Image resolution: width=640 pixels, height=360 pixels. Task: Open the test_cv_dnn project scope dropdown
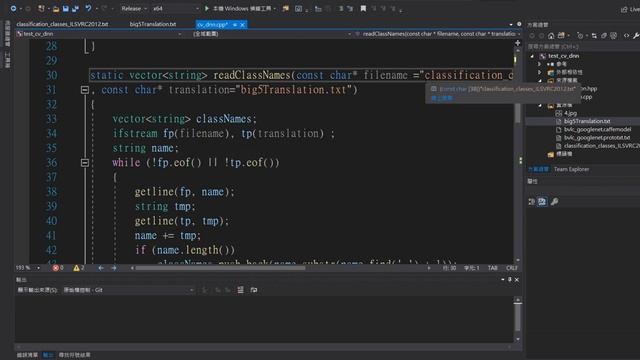pyautogui.click(x=99, y=34)
